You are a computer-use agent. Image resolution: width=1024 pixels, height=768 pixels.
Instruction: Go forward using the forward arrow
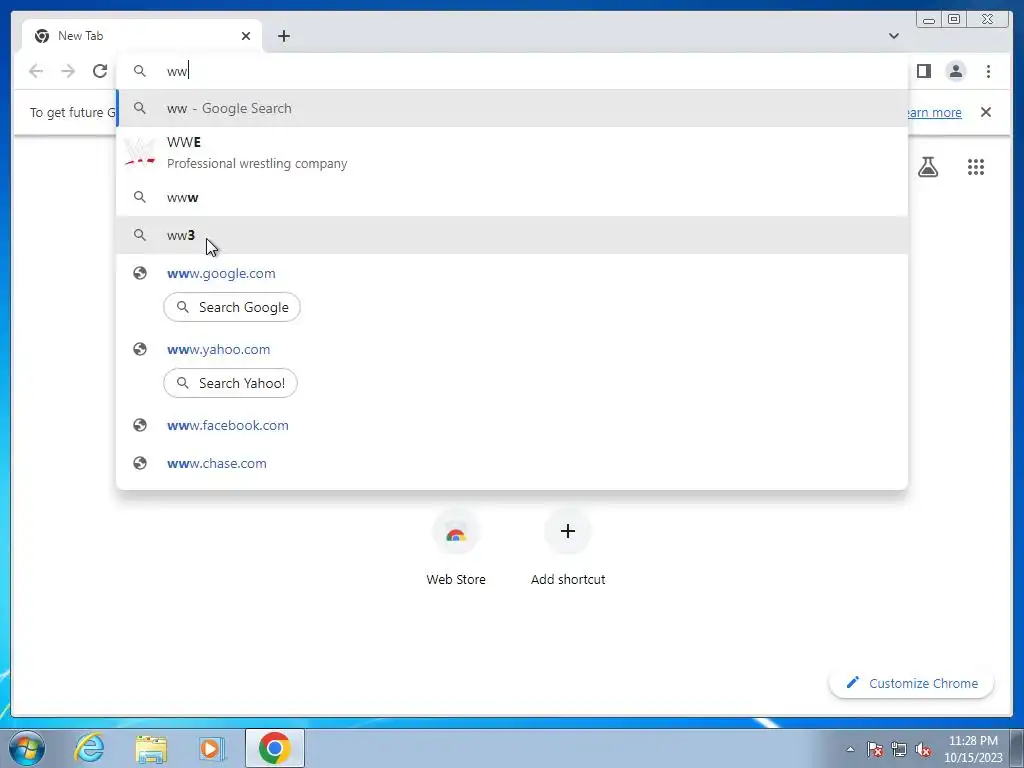click(68, 71)
